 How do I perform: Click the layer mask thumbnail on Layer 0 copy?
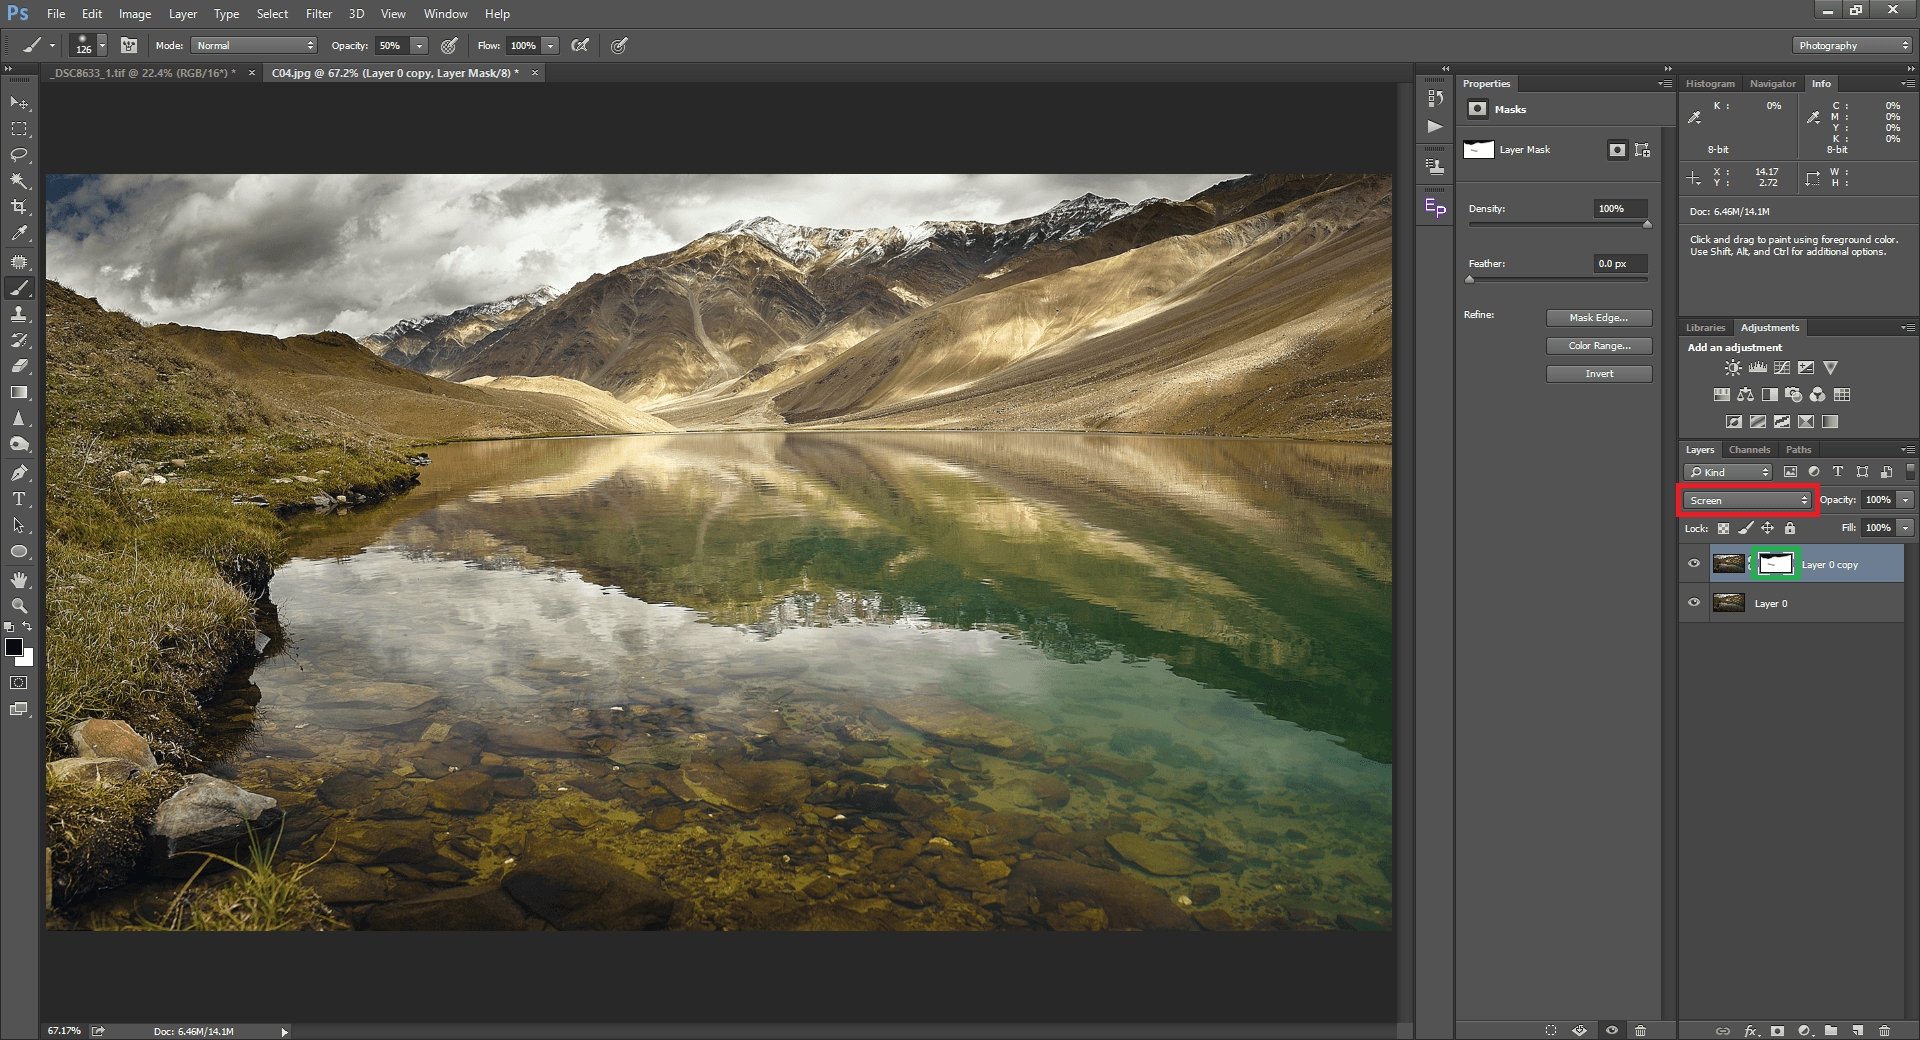[1776, 564]
